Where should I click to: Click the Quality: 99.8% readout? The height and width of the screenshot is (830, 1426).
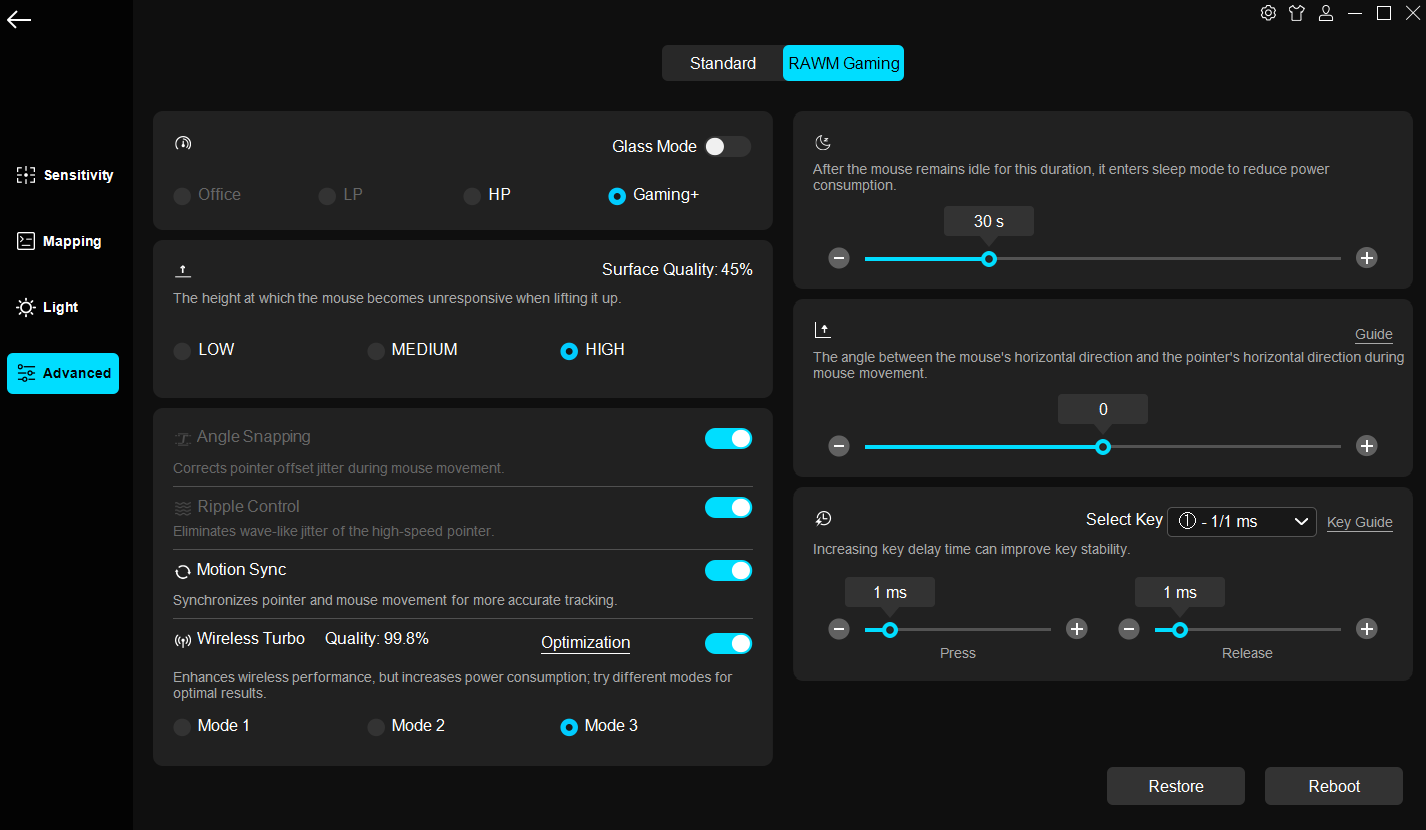[377, 639]
